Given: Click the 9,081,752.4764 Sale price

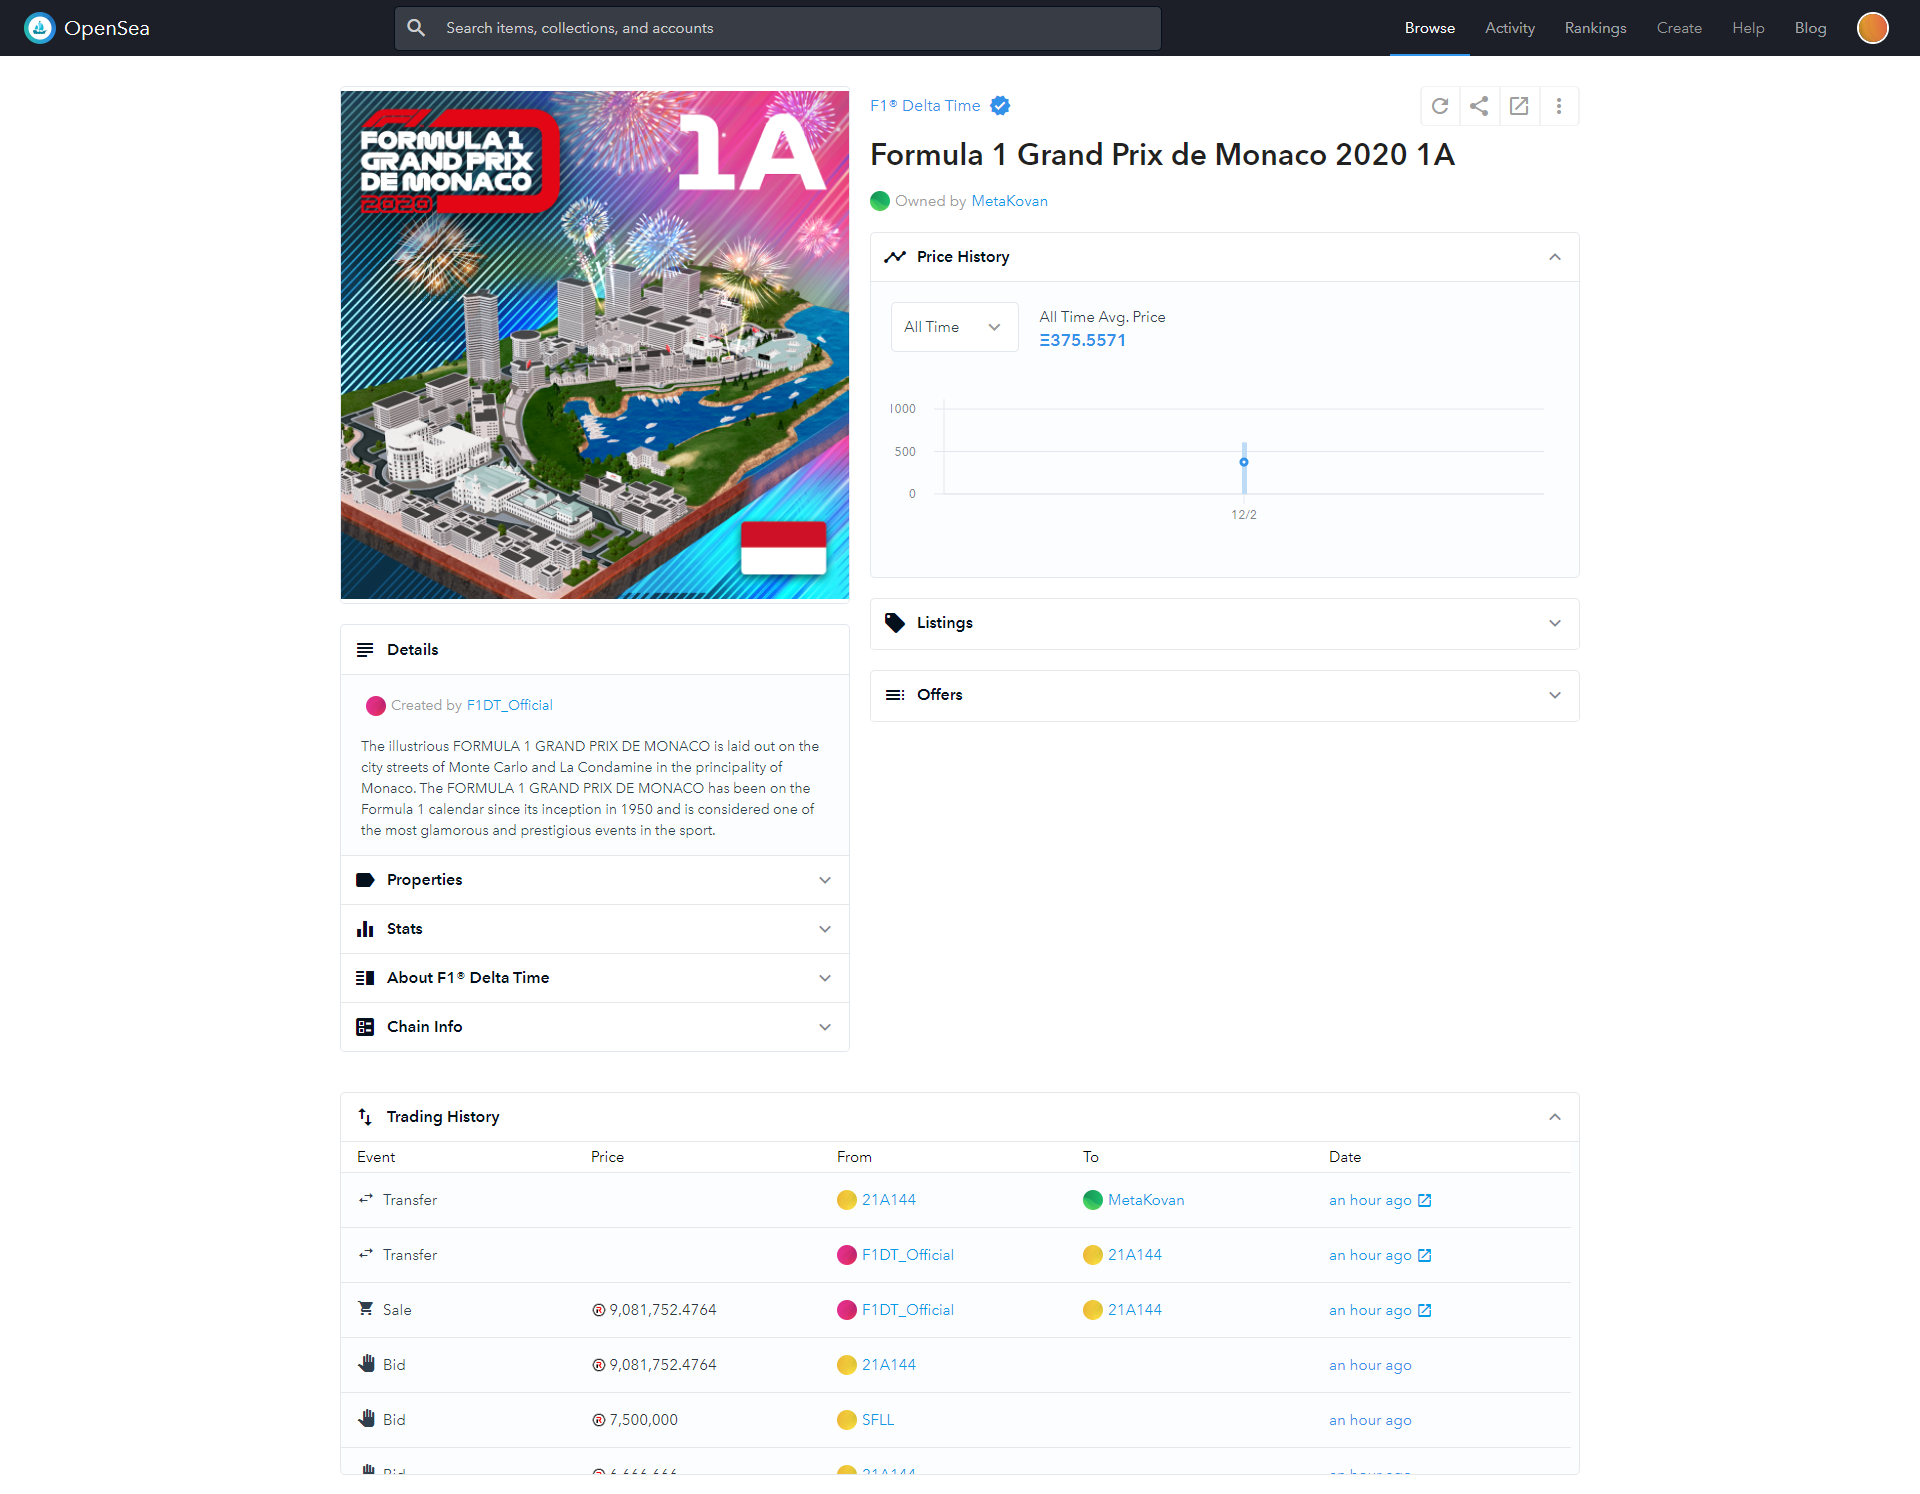Looking at the screenshot, I should [x=662, y=1310].
